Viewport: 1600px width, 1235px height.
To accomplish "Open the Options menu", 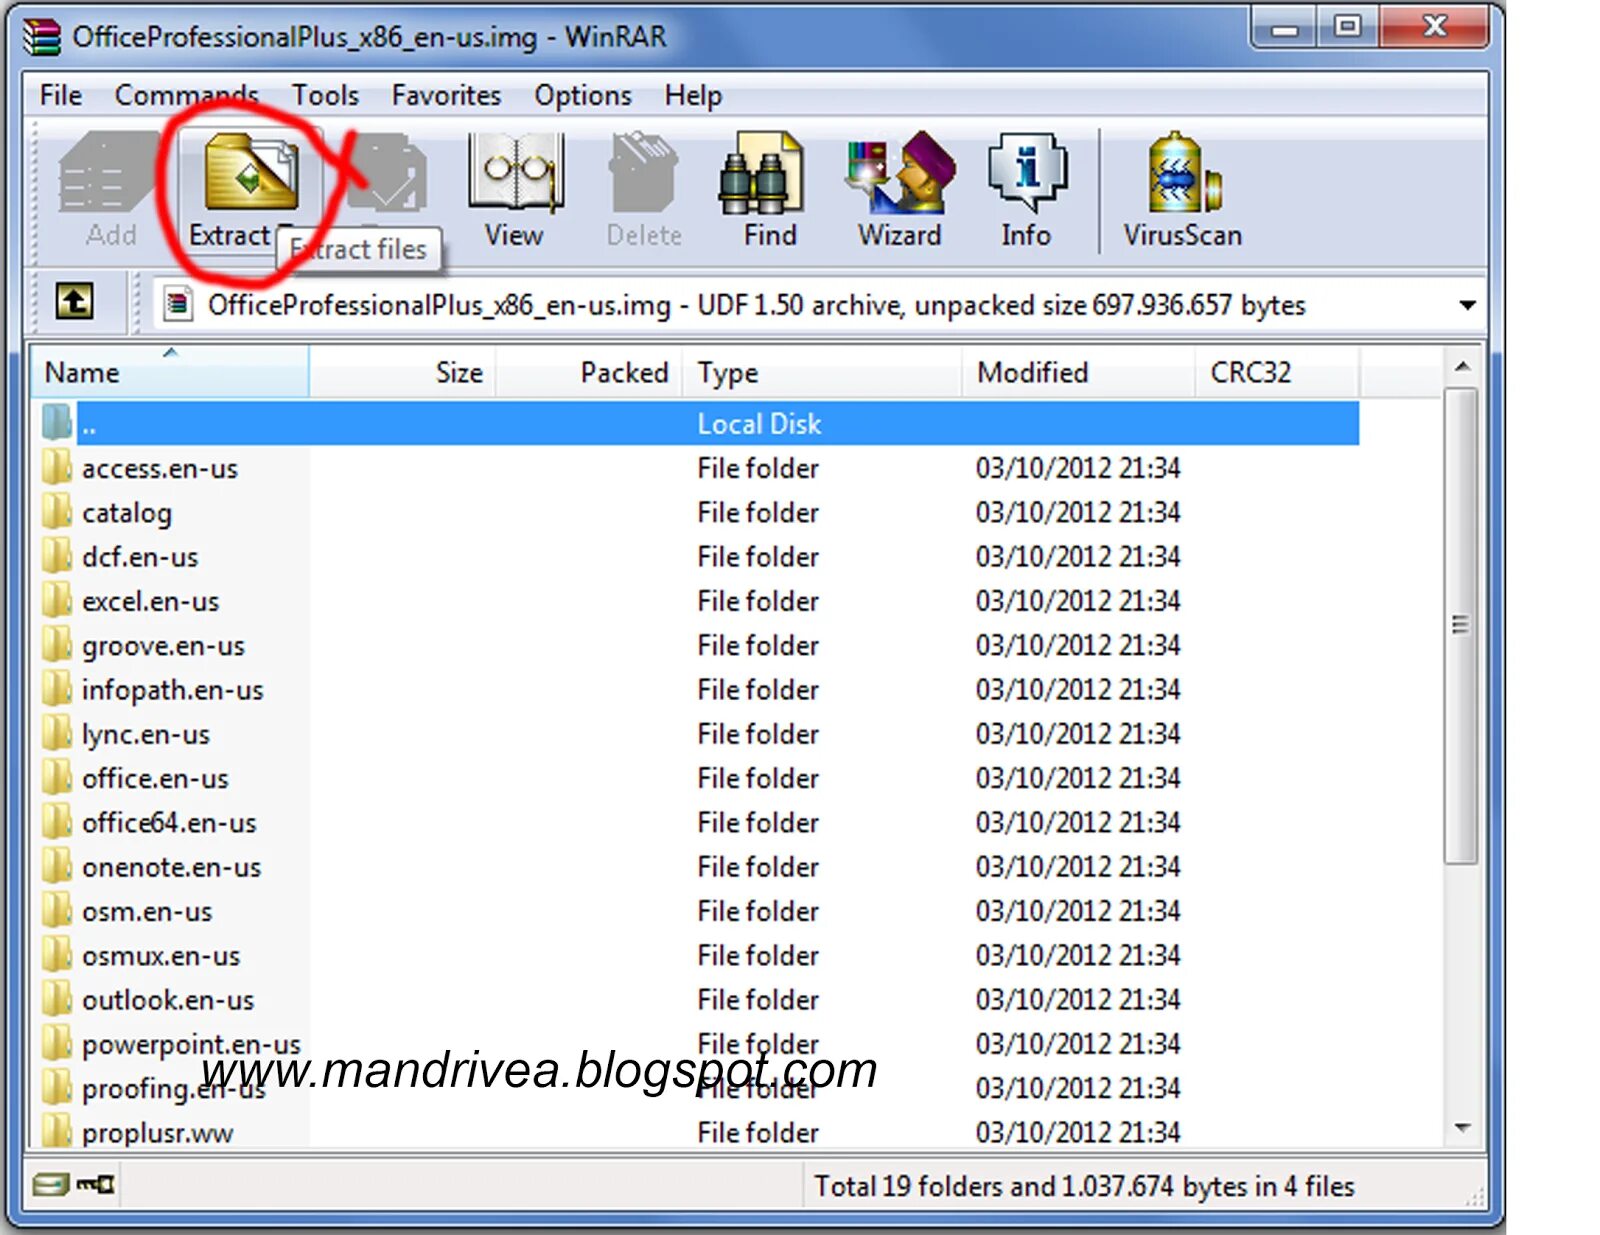I will click(583, 95).
